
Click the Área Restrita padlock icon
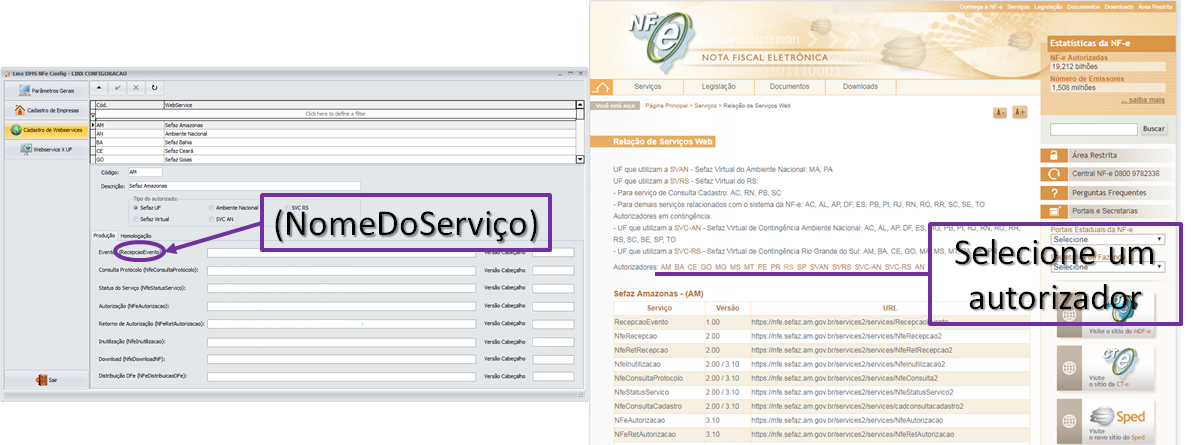[1054, 155]
